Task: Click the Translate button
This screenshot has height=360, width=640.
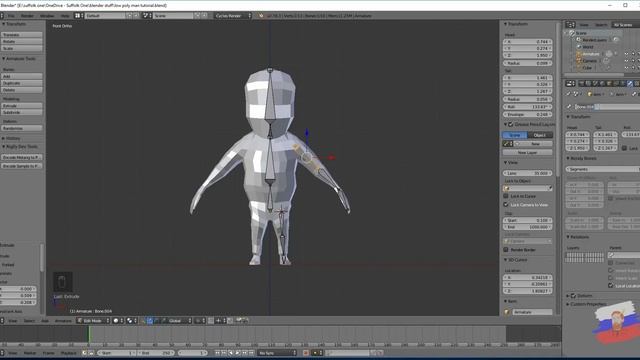Action: 22,35
